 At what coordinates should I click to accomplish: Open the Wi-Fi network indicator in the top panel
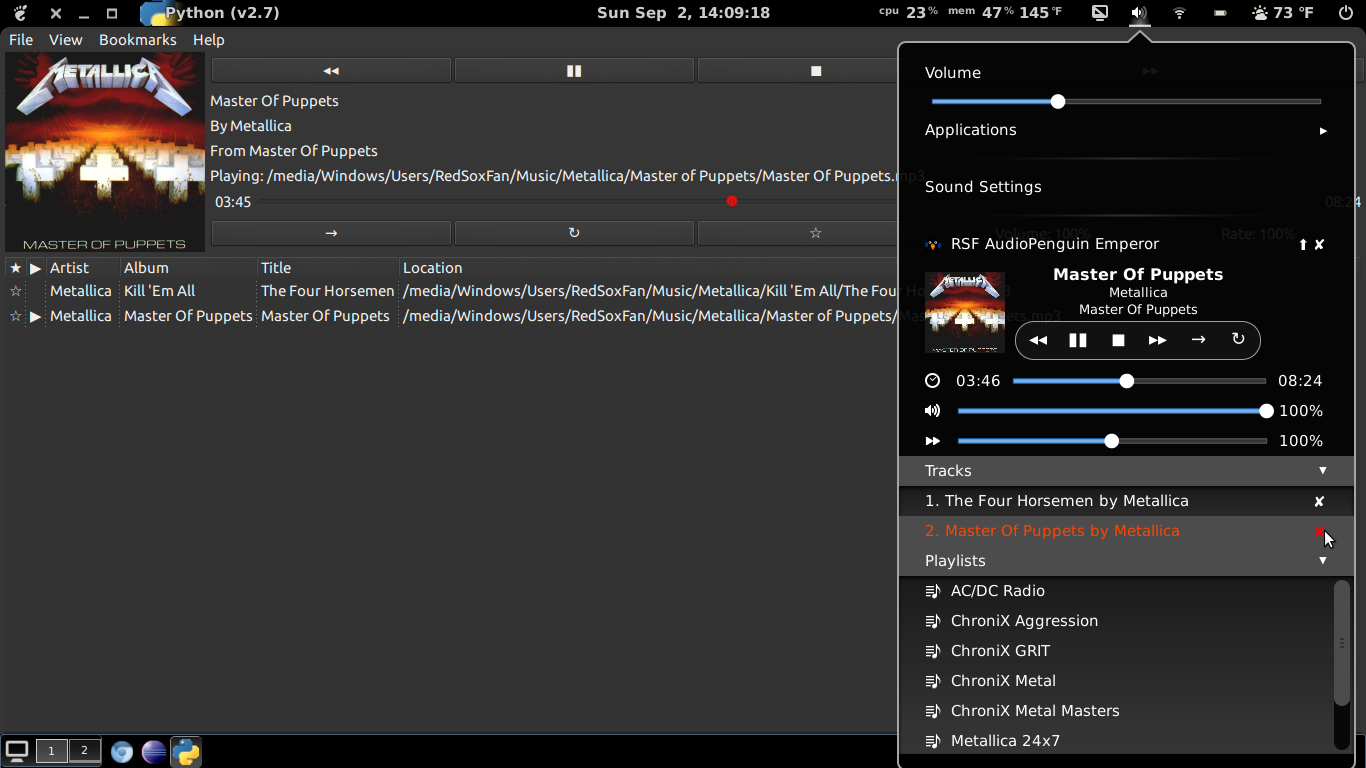(1179, 13)
